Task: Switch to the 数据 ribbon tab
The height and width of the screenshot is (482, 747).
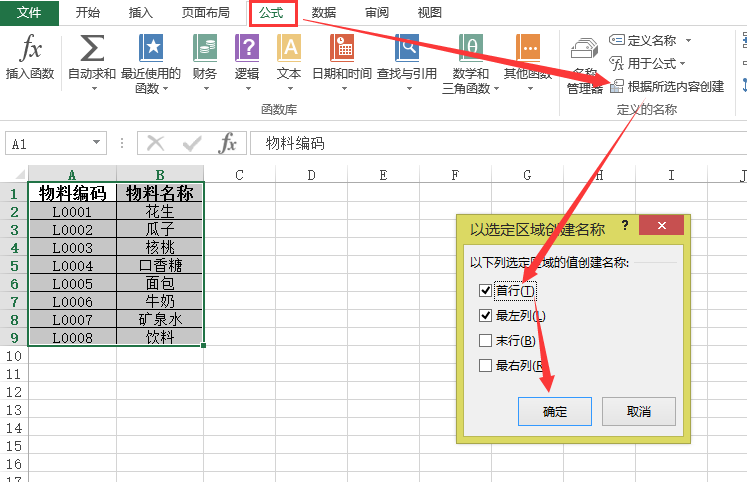Action: point(323,13)
